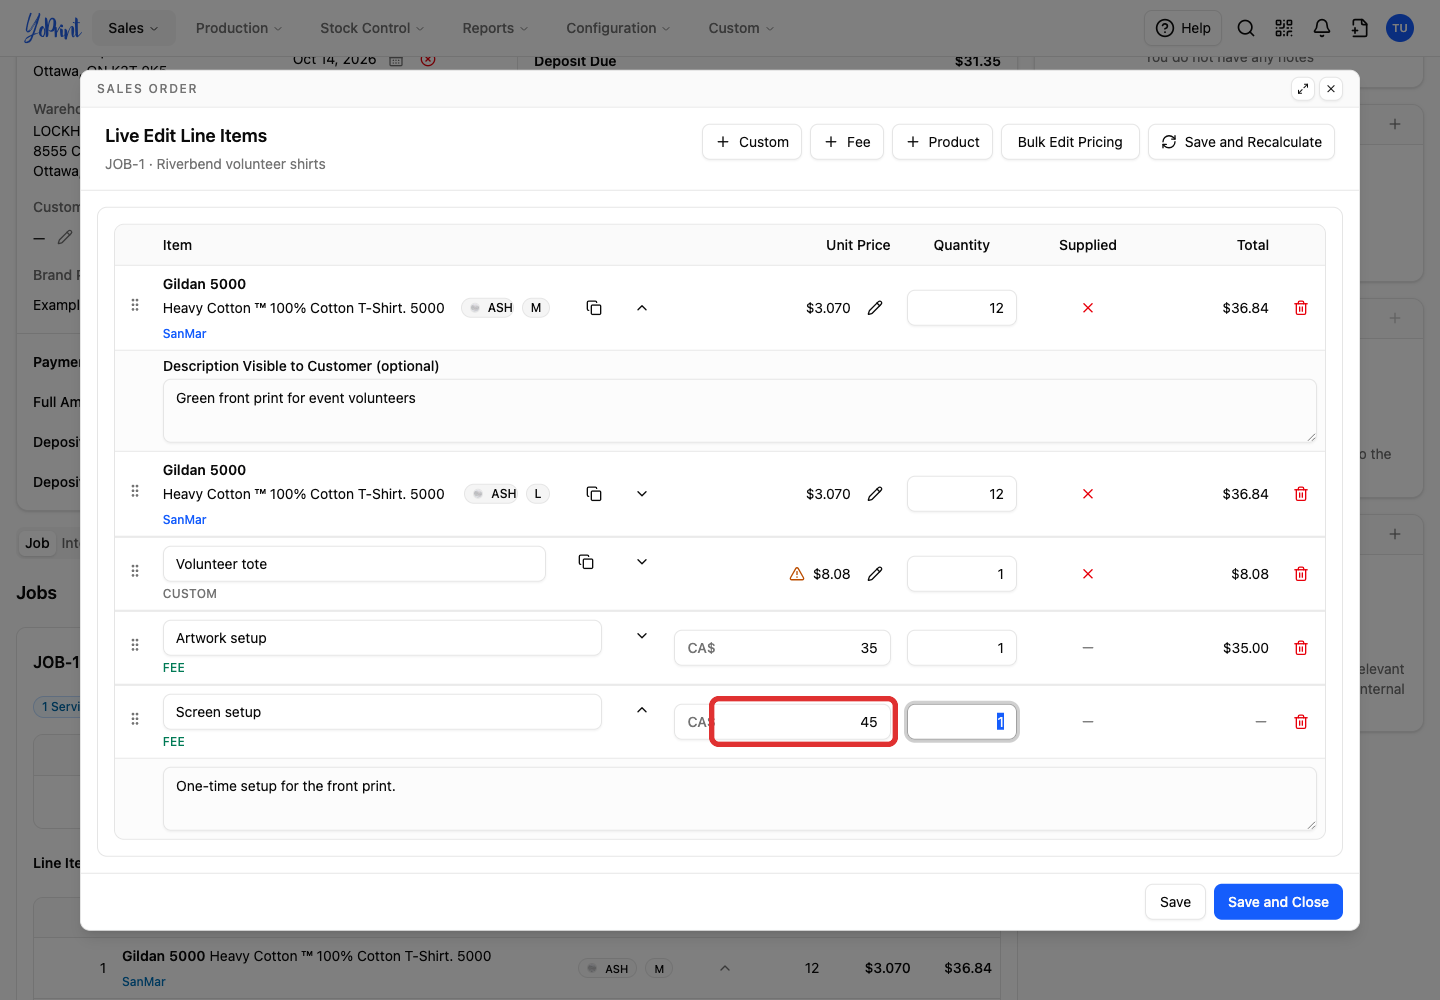Add a new Fee line item
The width and height of the screenshot is (1440, 1000).
click(x=847, y=142)
